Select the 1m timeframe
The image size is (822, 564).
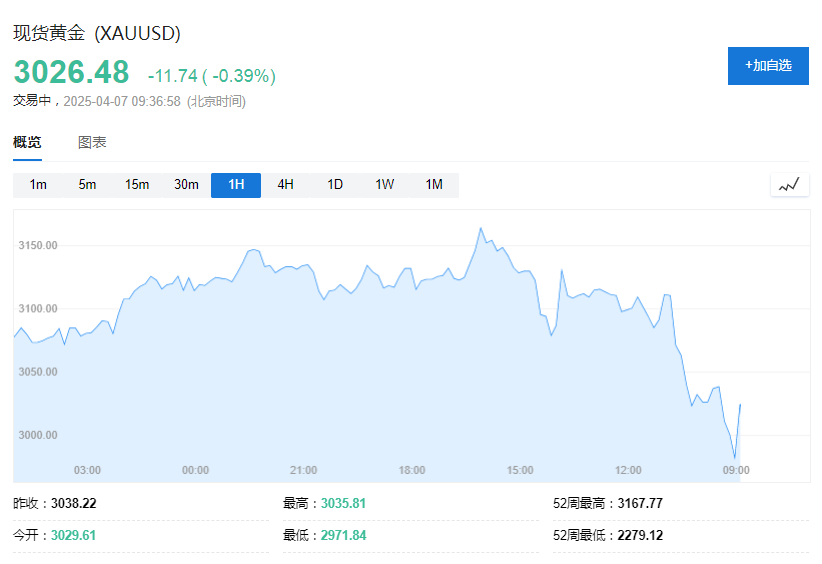pyautogui.click(x=38, y=185)
